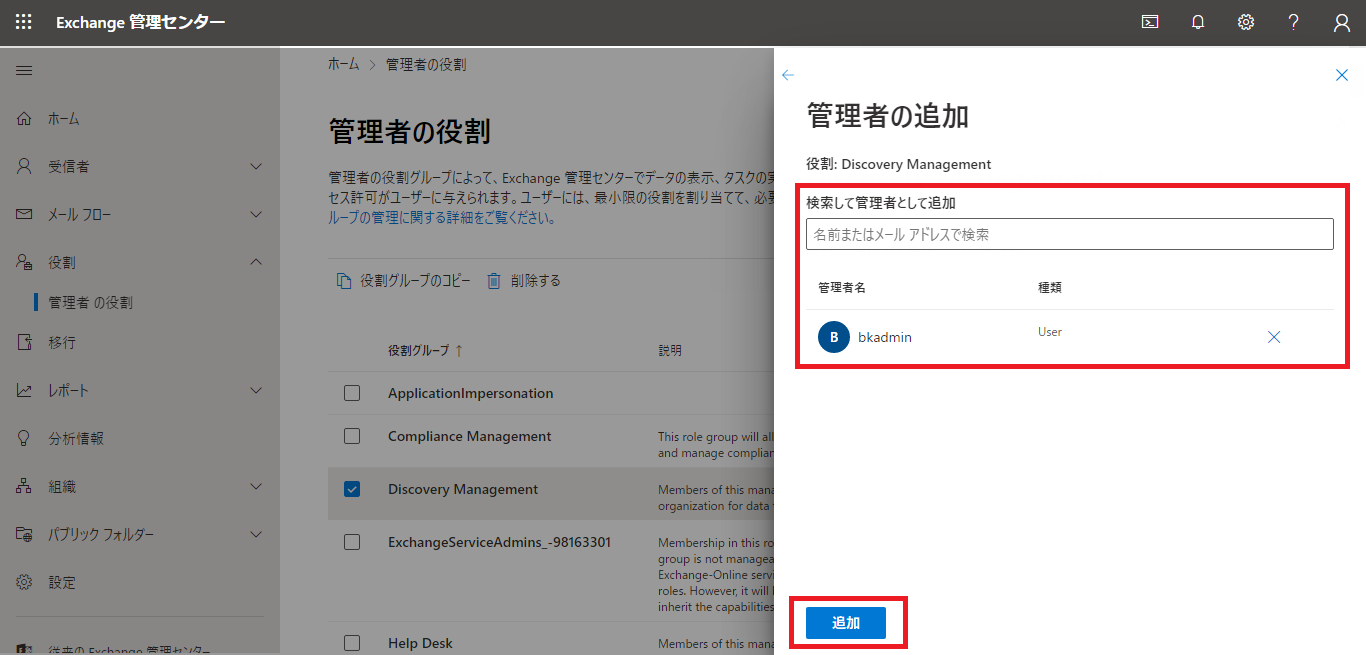Open 分析情報 in the sidebar
1366x655 pixels.
76,438
